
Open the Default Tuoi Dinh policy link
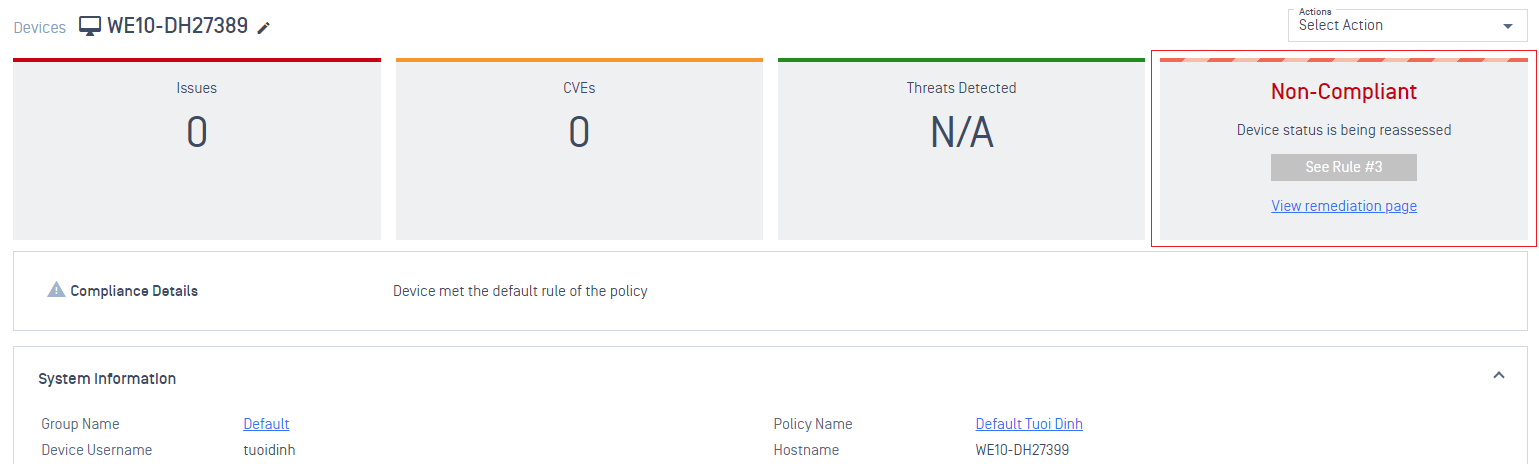tap(1029, 424)
